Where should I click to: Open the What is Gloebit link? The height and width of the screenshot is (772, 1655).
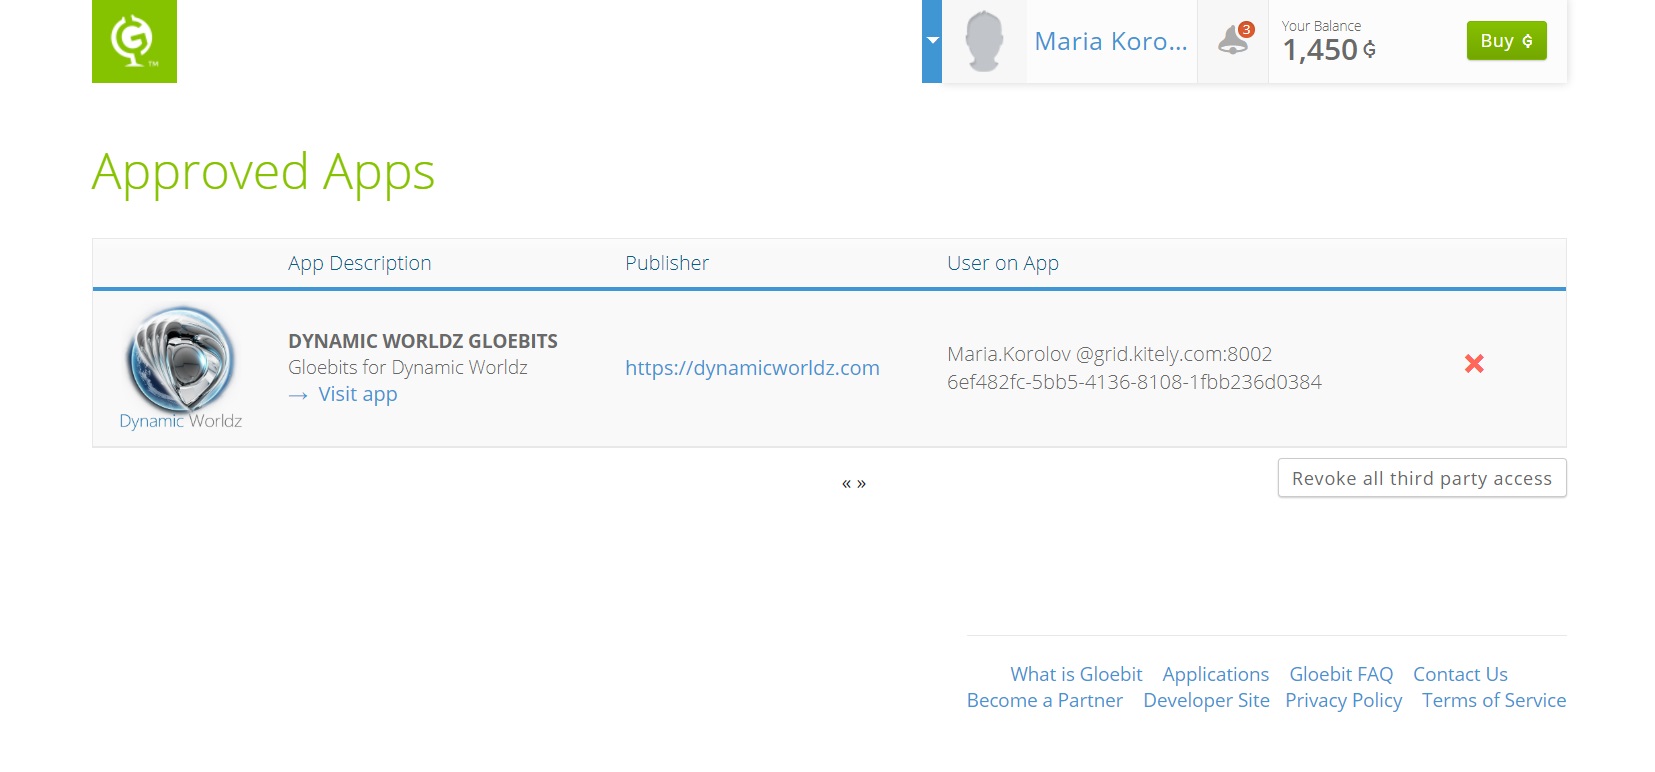(x=1076, y=674)
